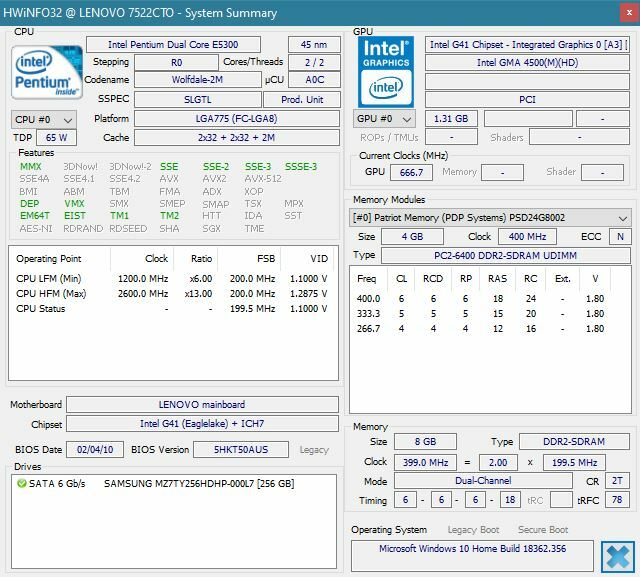Click the Secure Boot label
The height and width of the screenshot is (577, 640).
pyautogui.click(x=542, y=530)
